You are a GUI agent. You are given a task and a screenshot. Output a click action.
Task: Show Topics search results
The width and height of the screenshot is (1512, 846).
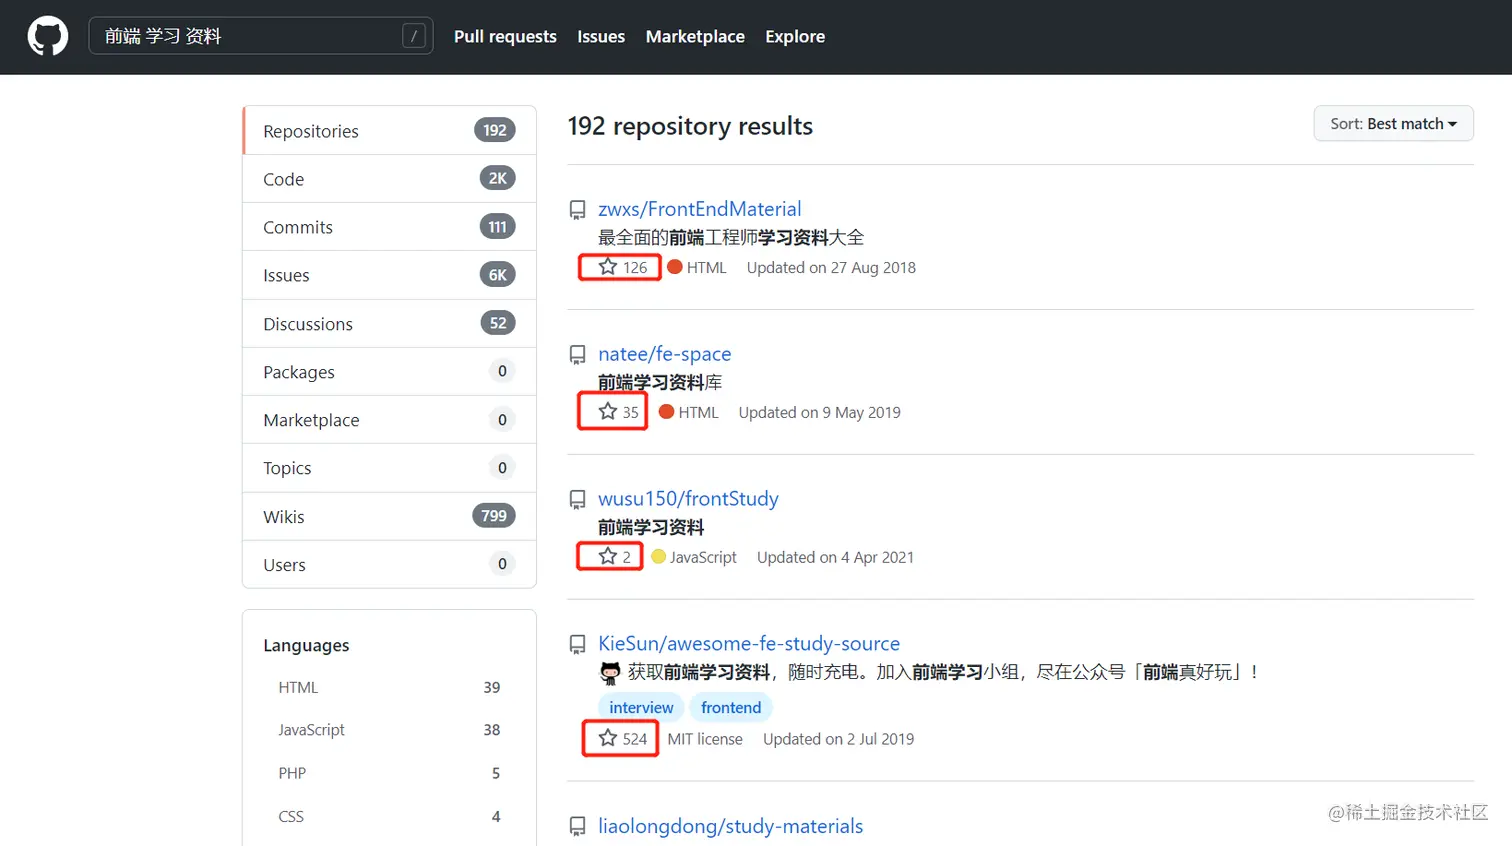[x=390, y=468]
